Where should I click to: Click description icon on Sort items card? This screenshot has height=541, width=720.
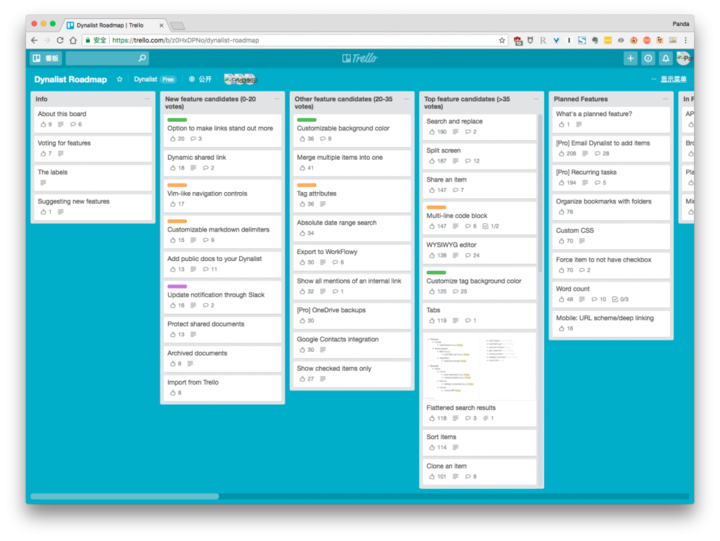[x=456, y=447]
